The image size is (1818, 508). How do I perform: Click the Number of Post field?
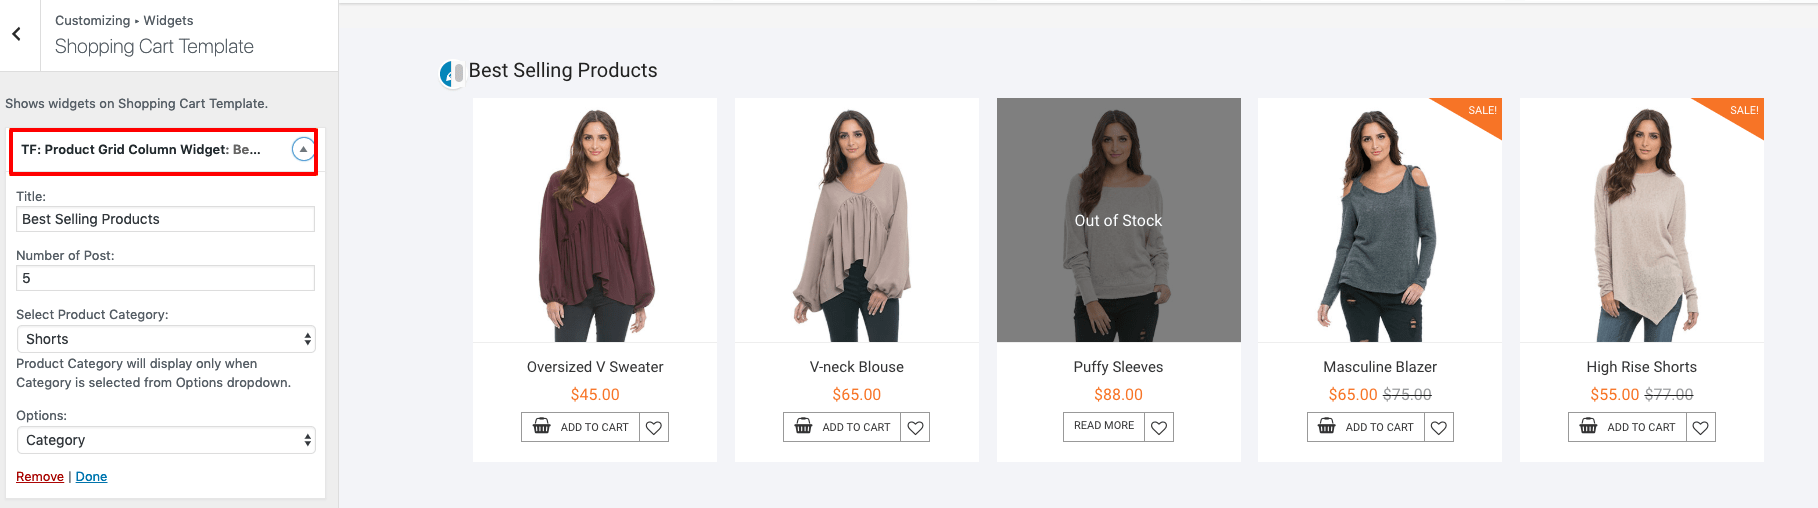point(166,278)
